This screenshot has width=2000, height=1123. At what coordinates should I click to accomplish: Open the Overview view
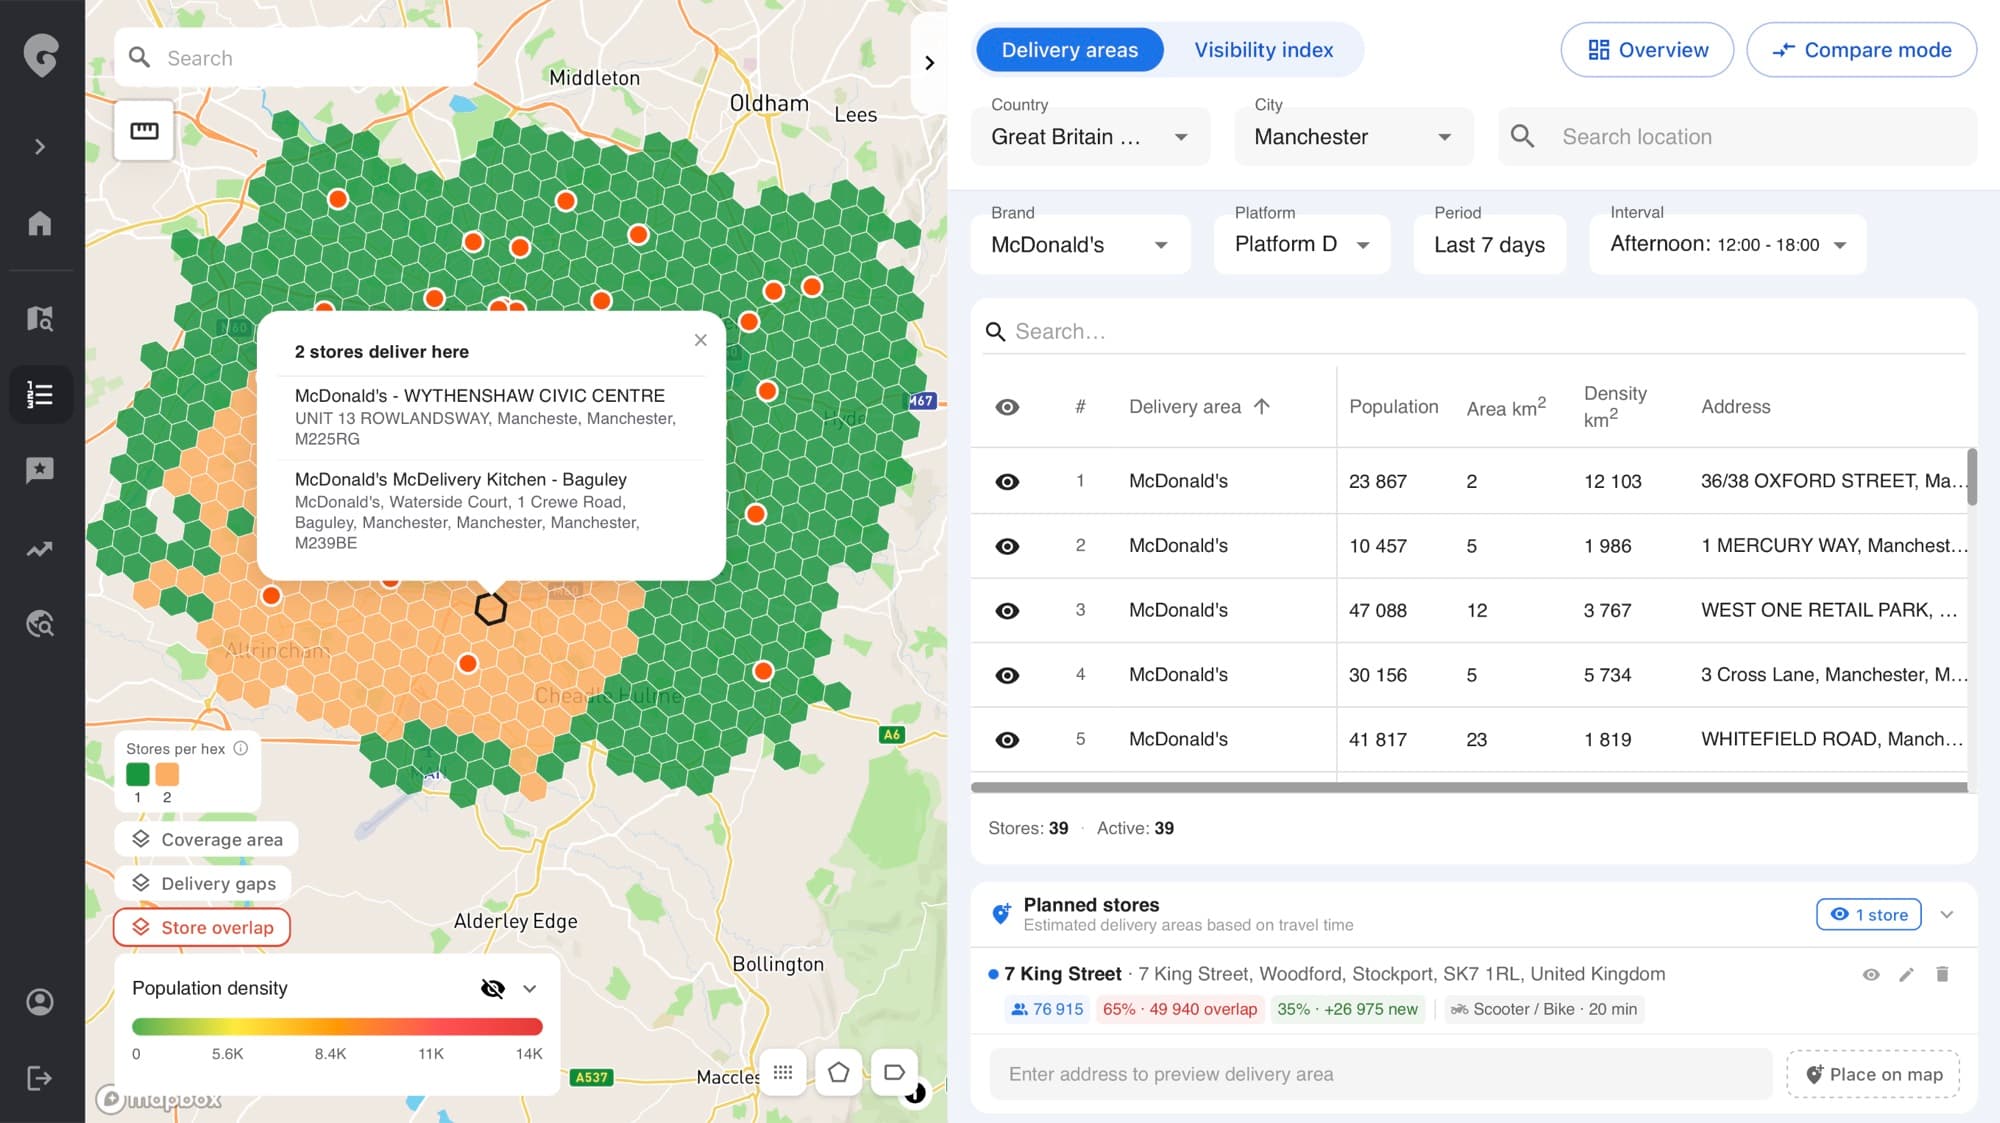[1648, 50]
